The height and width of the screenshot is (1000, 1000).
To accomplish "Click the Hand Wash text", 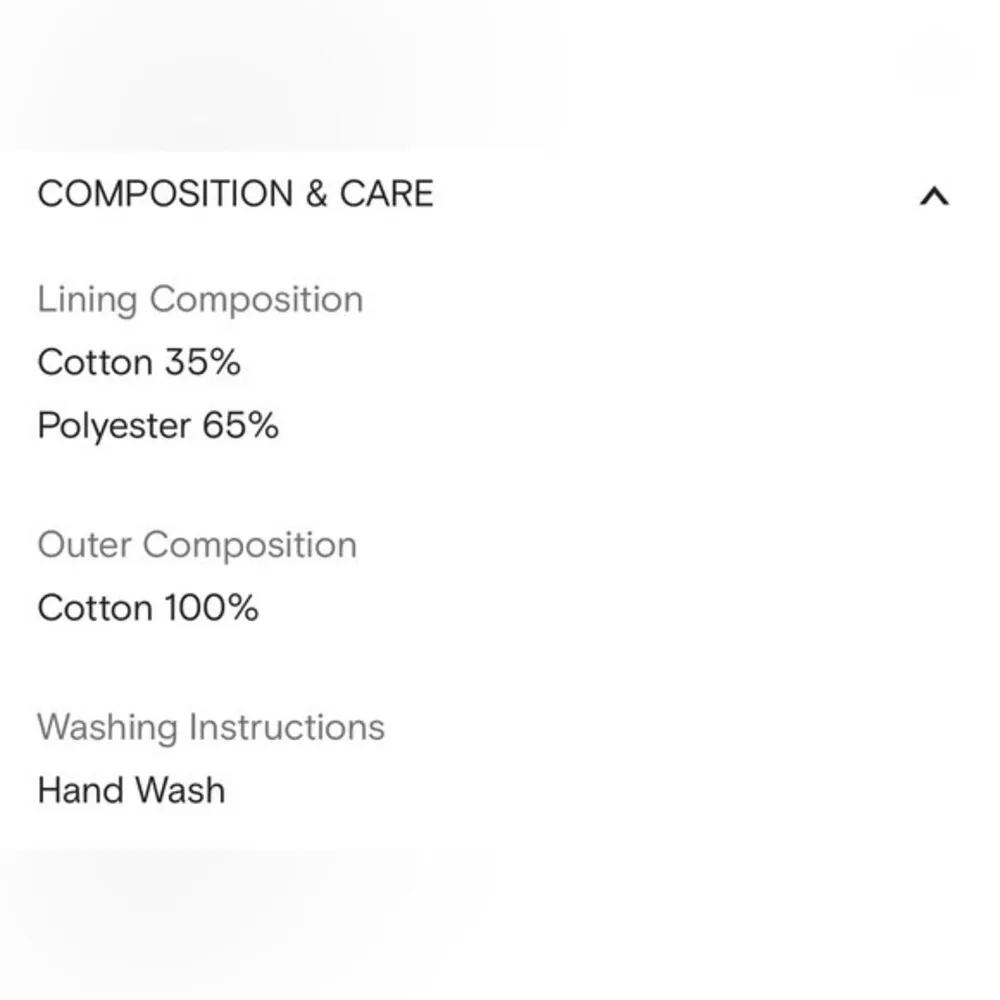I will coord(131,790).
